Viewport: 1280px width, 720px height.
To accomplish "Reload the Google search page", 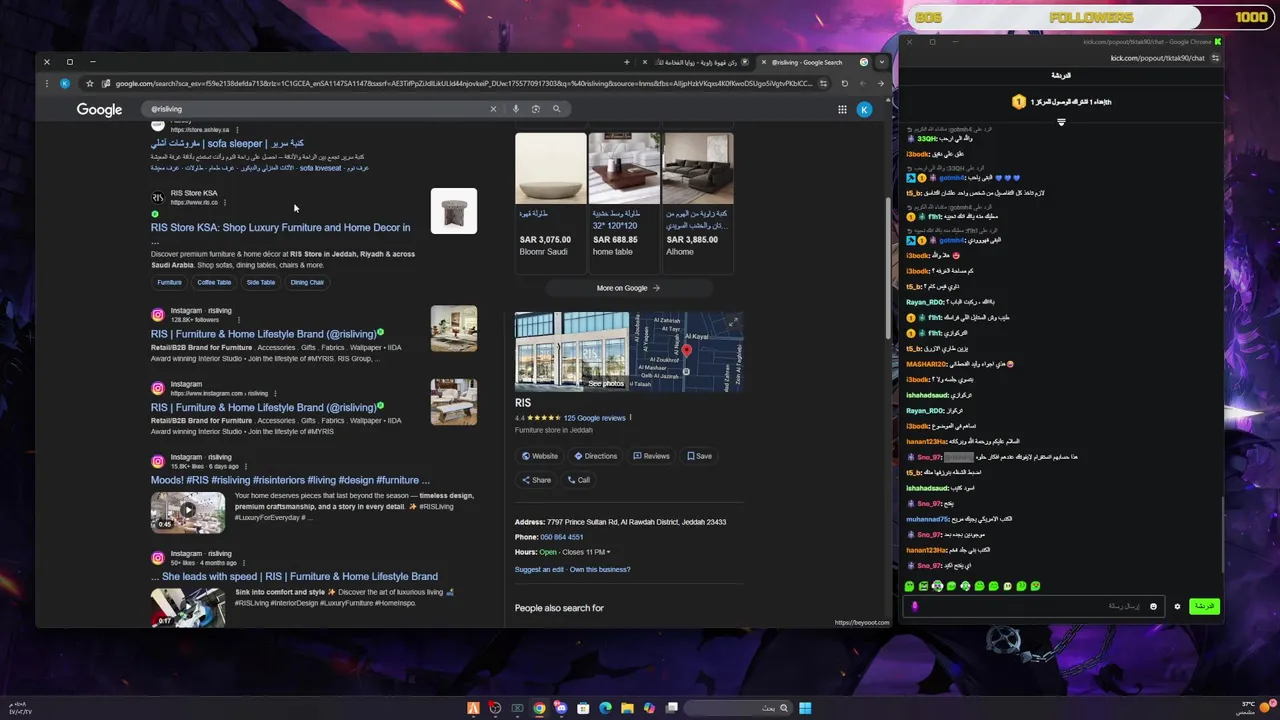I will [844, 84].
